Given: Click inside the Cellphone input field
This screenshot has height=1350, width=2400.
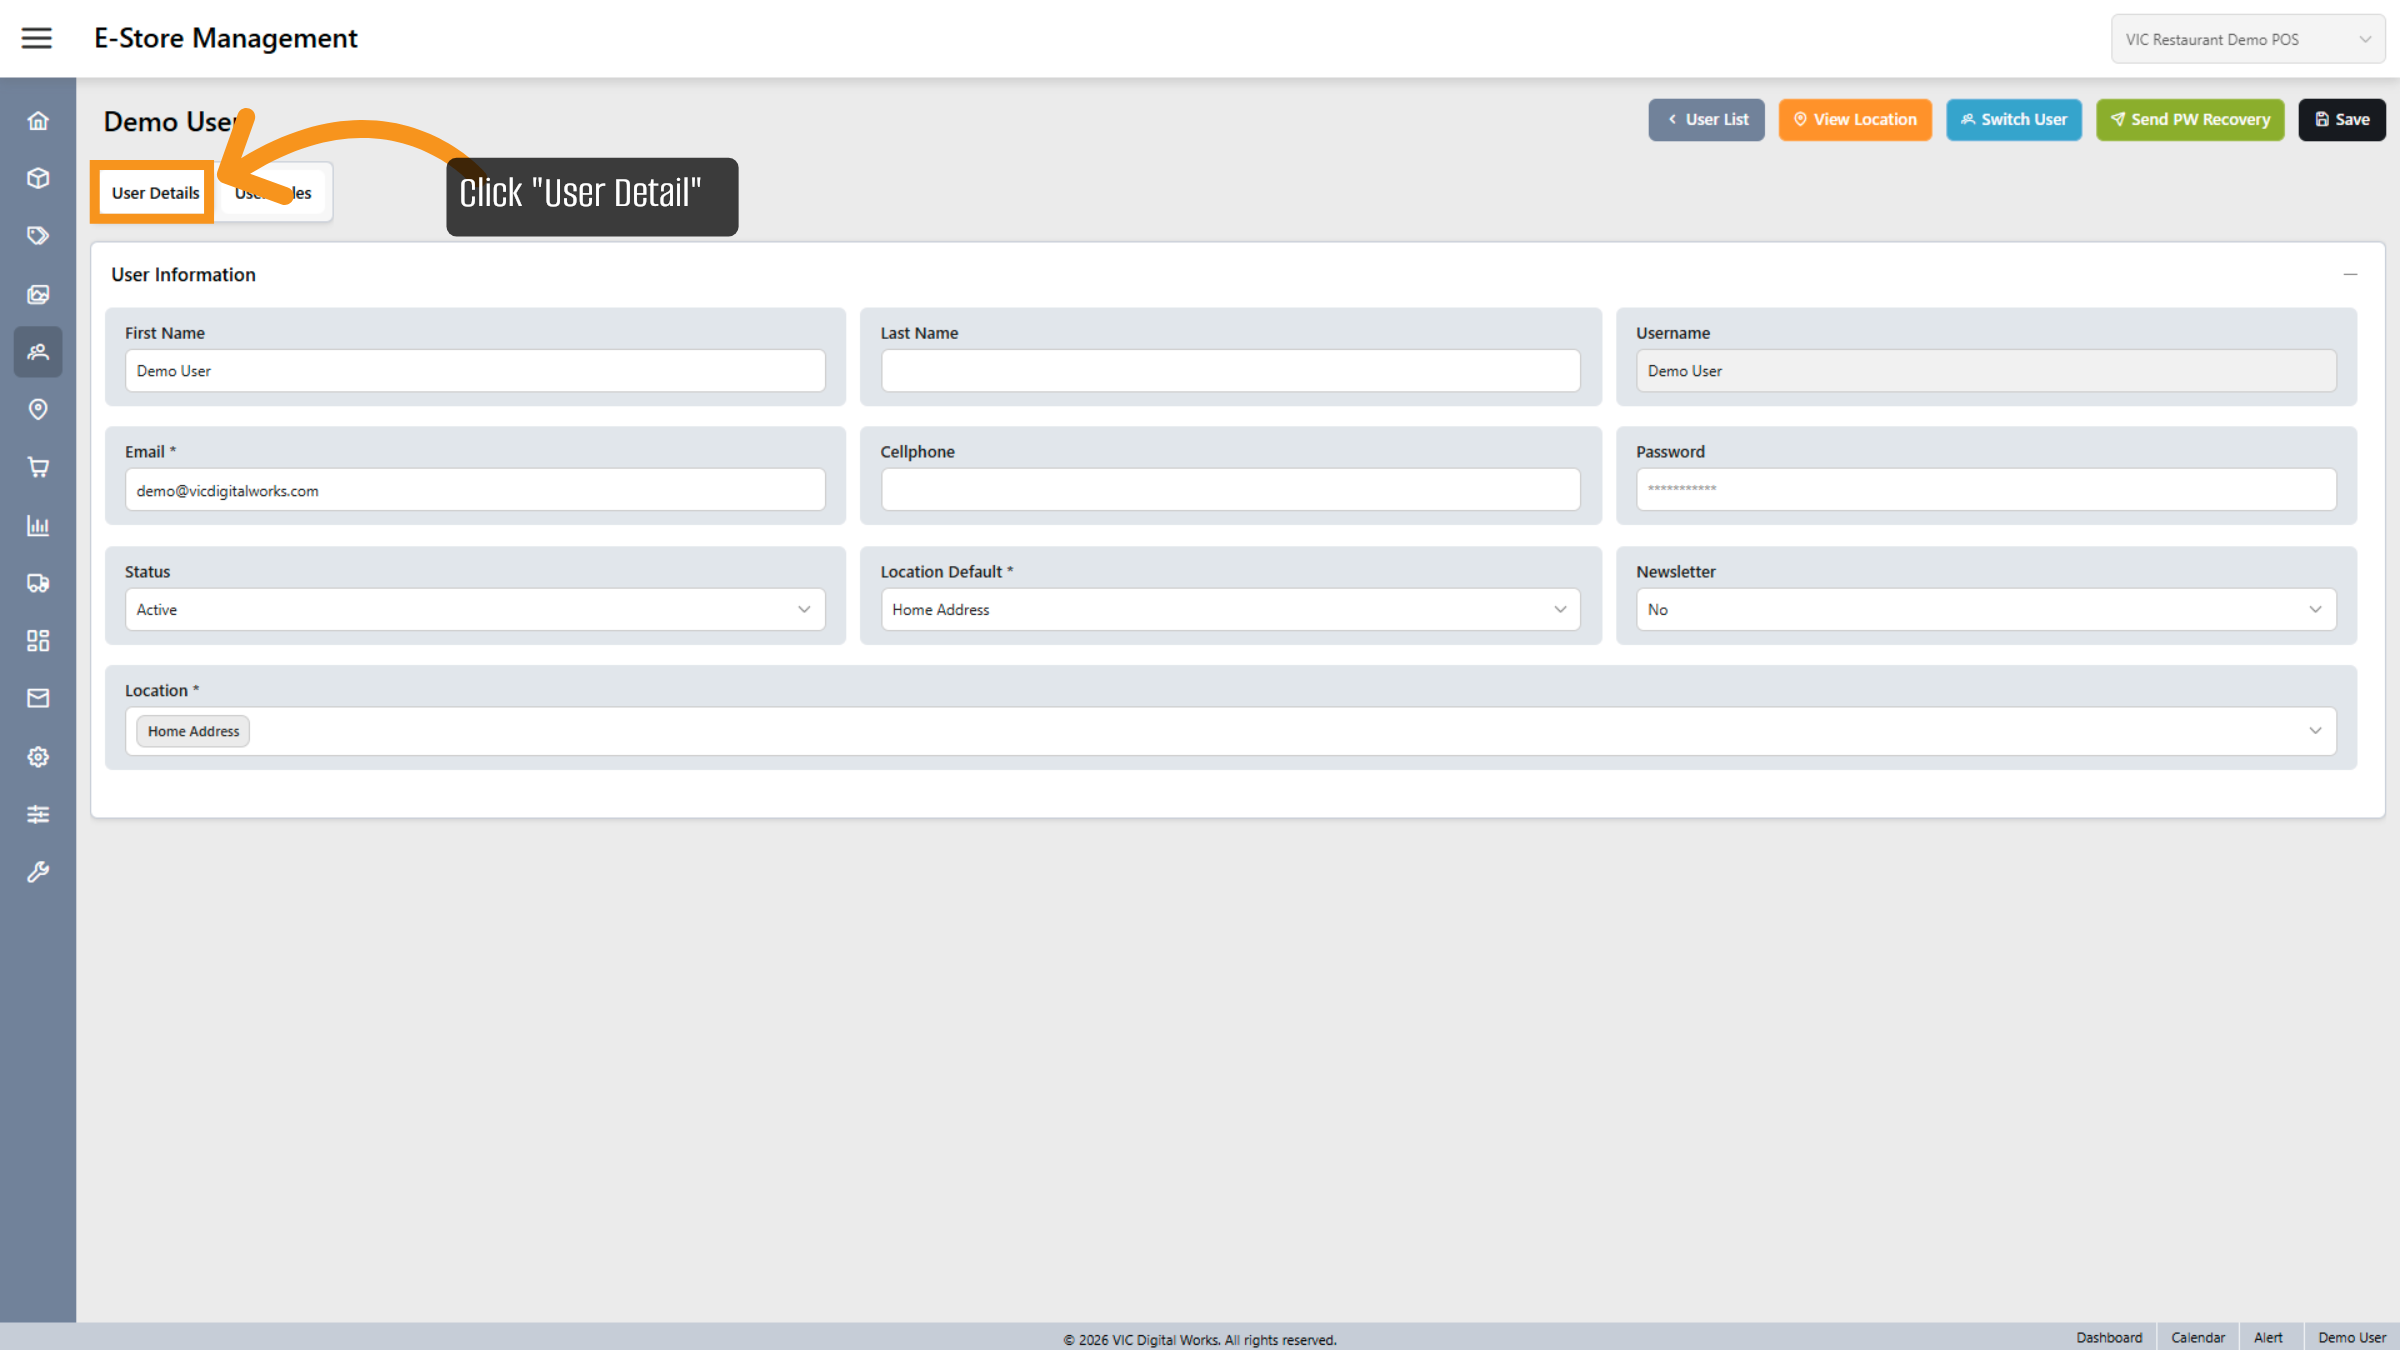Looking at the screenshot, I should point(1229,489).
